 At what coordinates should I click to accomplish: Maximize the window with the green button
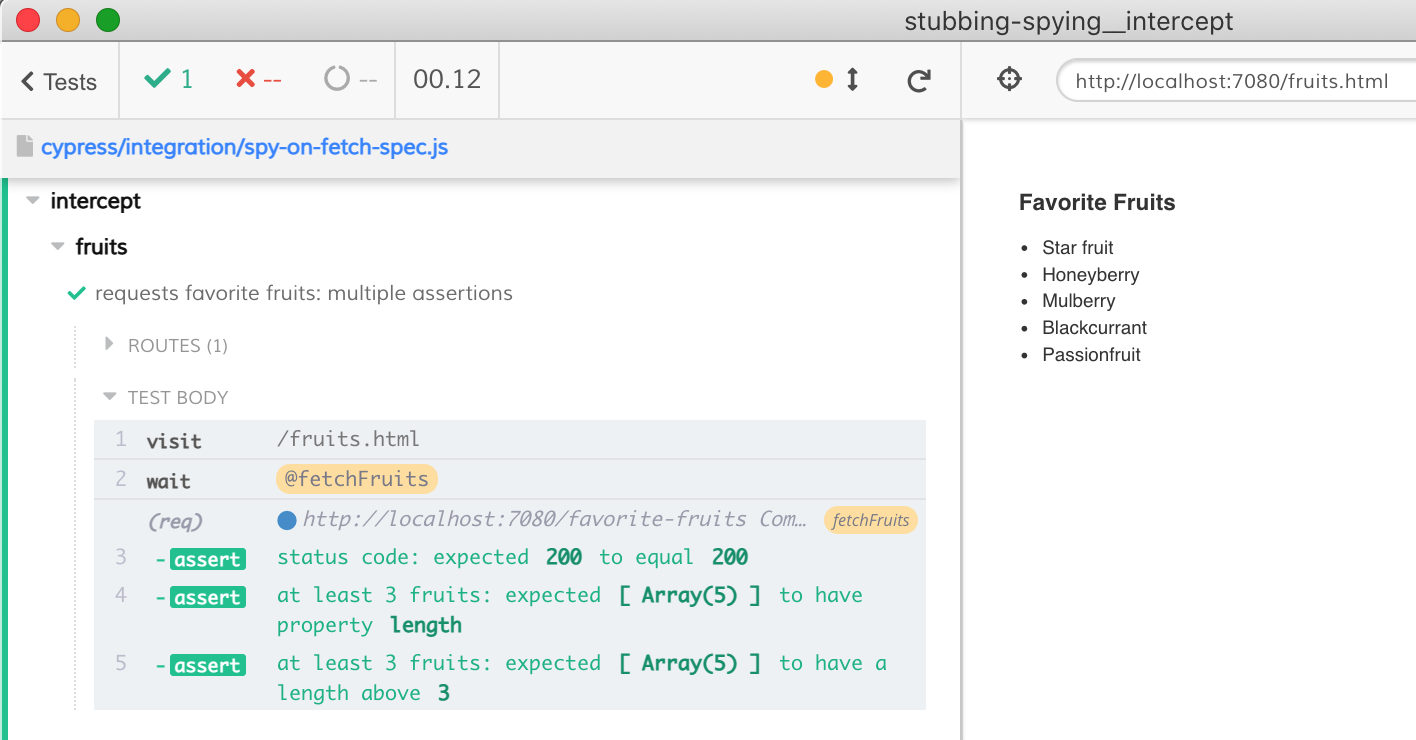[108, 20]
